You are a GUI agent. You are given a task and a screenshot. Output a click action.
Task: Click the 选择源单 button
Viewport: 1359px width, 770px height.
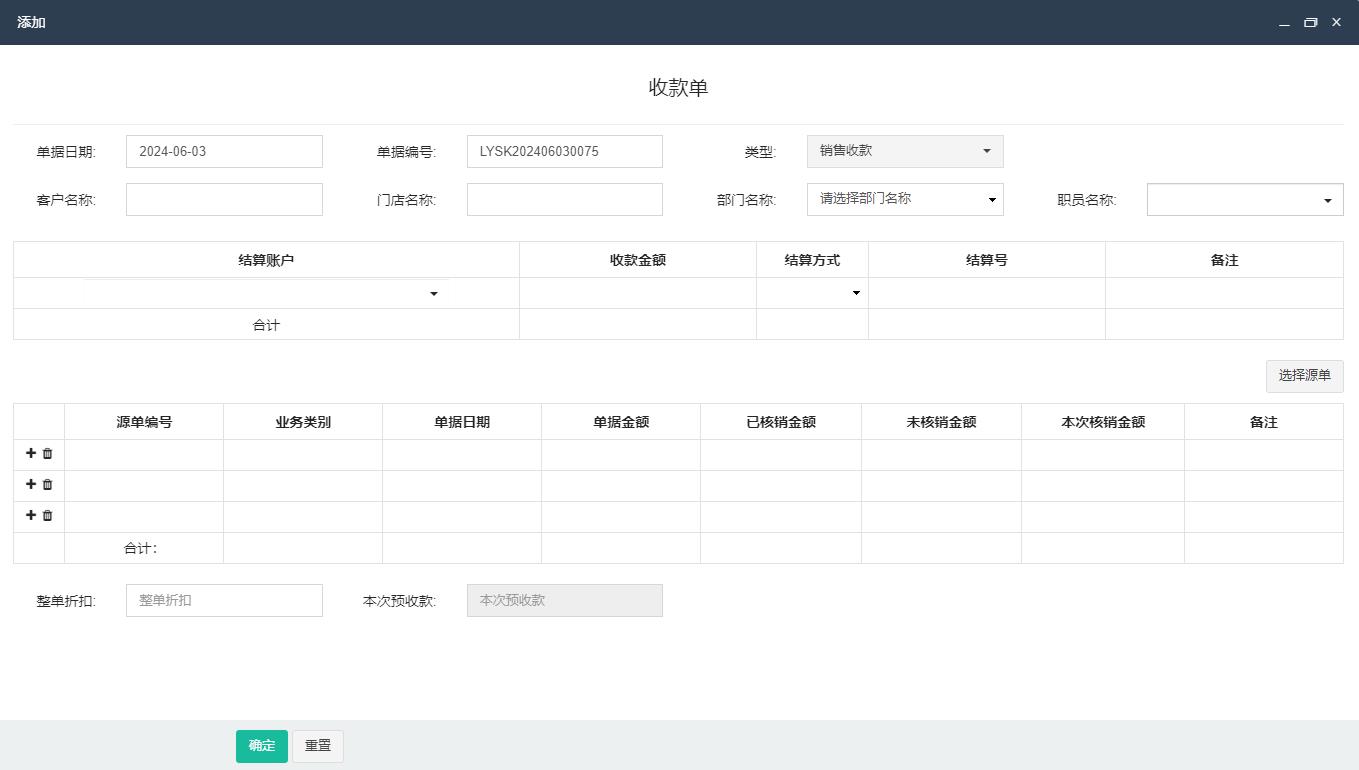(1304, 376)
